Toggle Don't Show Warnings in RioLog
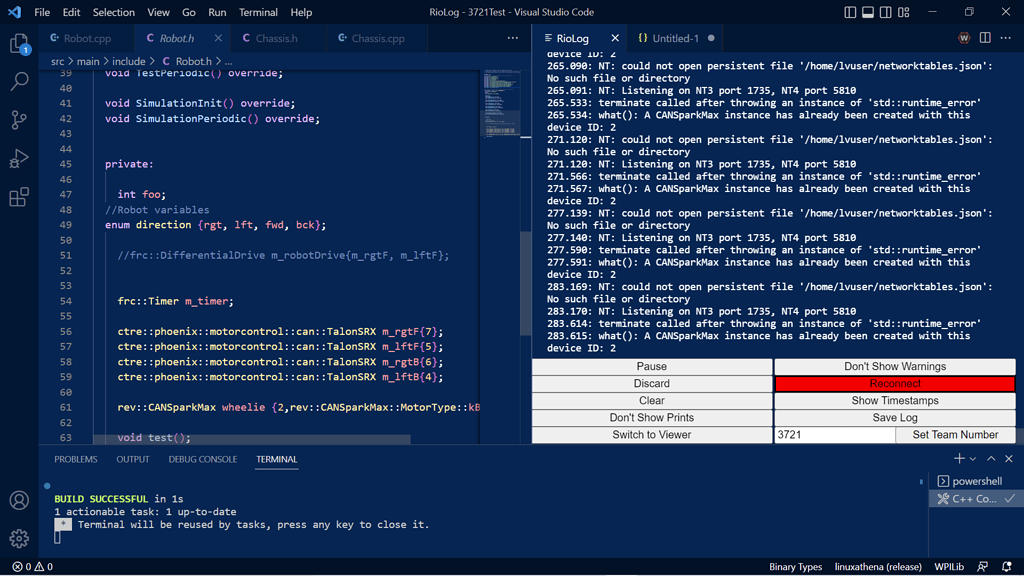The height and width of the screenshot is (576, 1024). pyautogui.click(x=895, y=366)
